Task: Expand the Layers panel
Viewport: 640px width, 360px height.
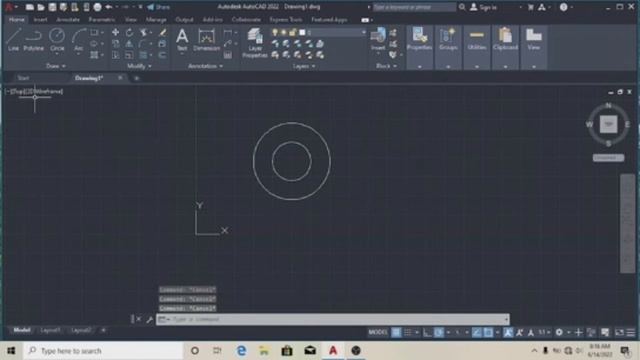Action: coord(304,66)
